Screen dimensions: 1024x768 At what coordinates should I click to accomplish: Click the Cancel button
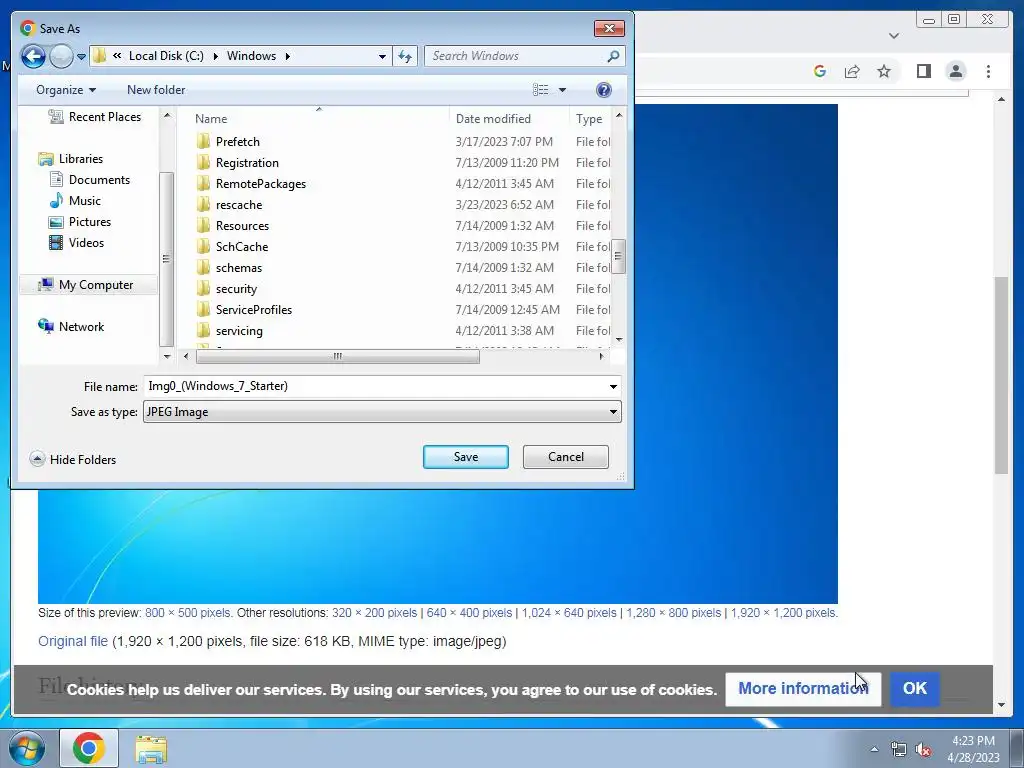click(566, 457)
